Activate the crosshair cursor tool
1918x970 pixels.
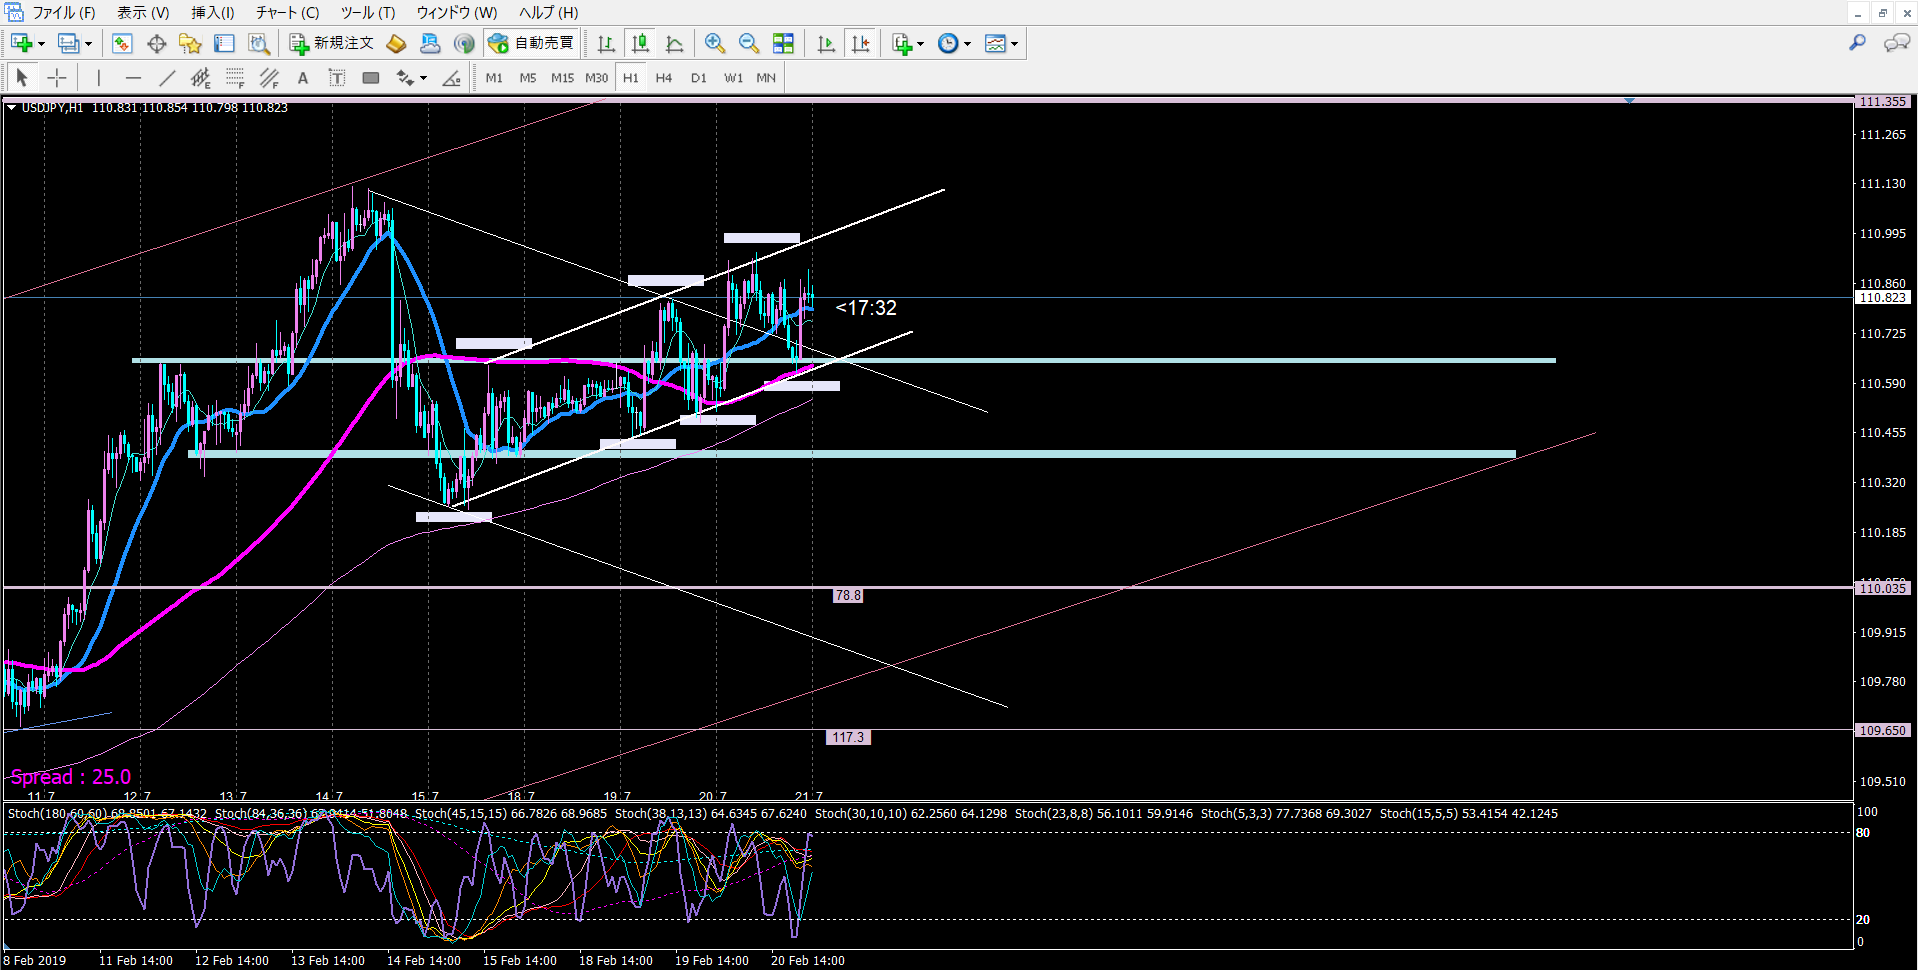point(57,77)
